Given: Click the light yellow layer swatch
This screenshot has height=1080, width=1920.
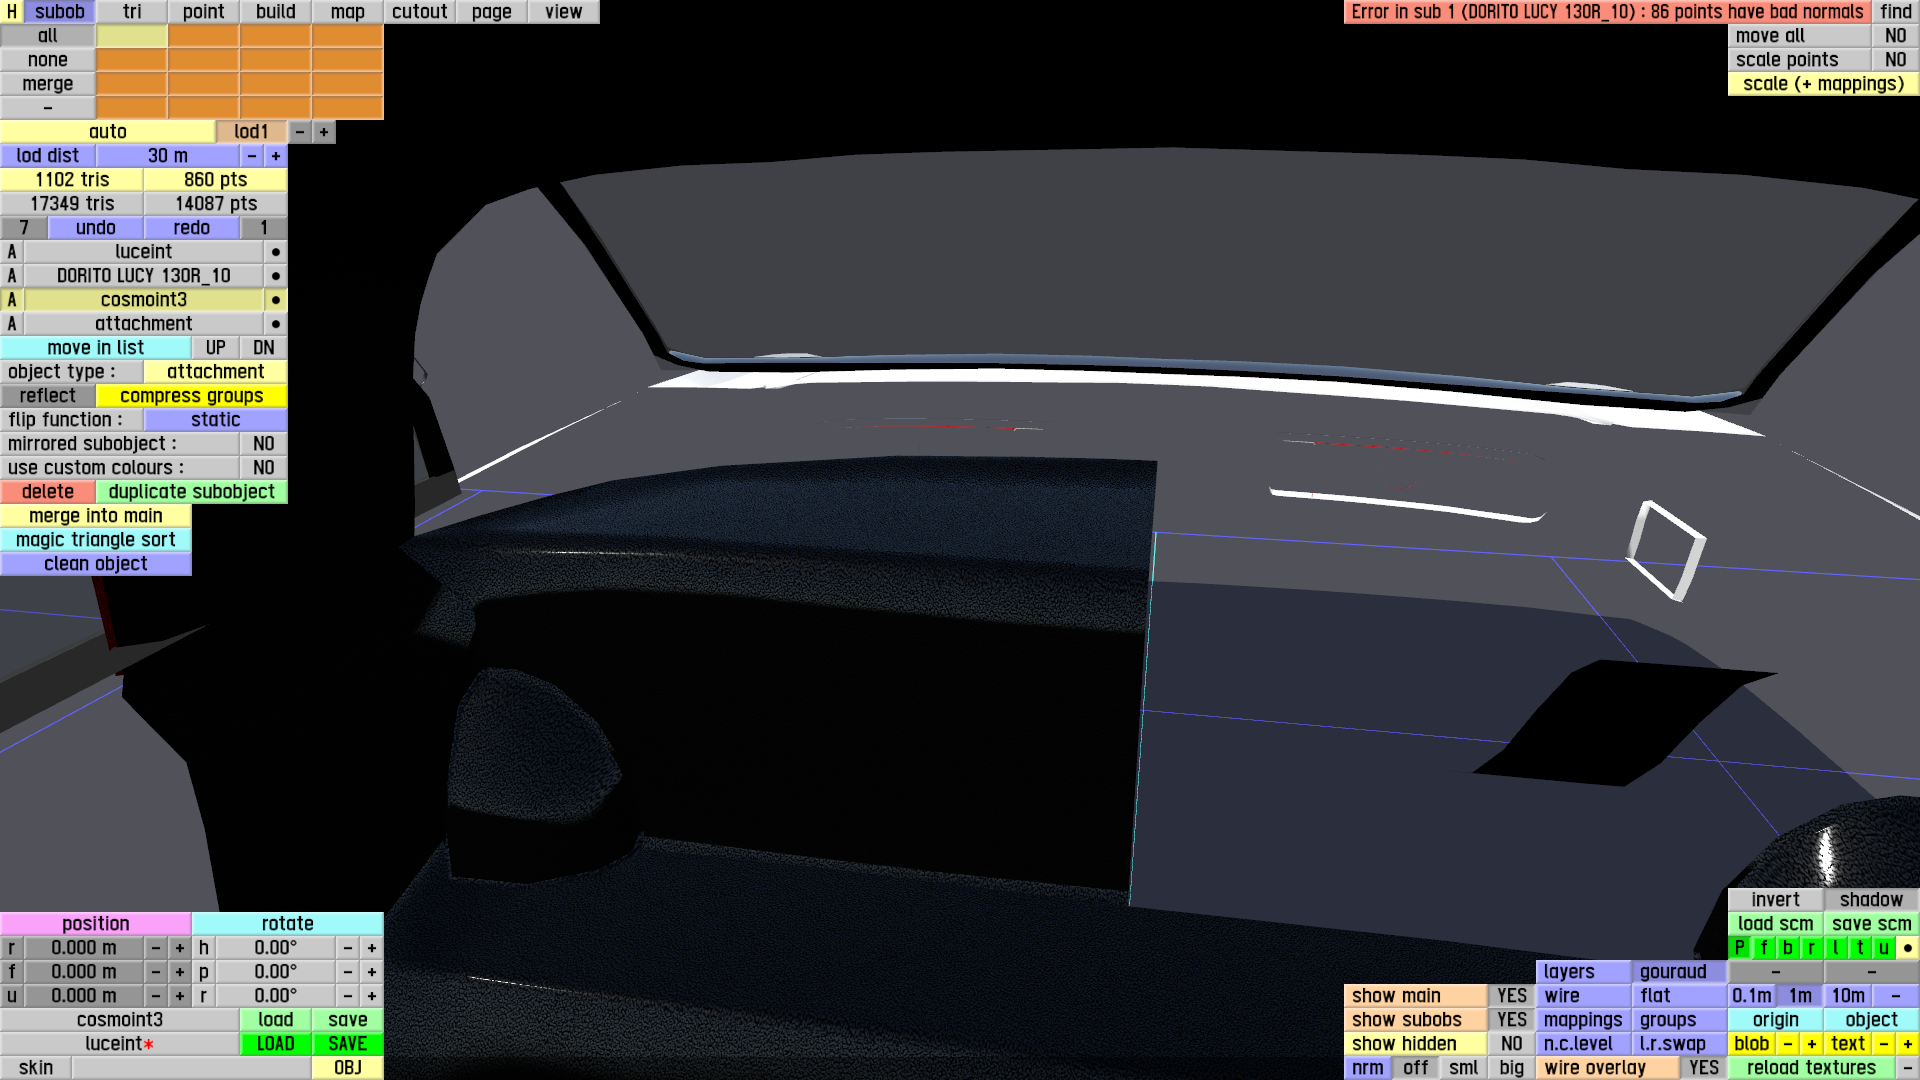Looking at the screenshot, I should (x=131, y=36).
